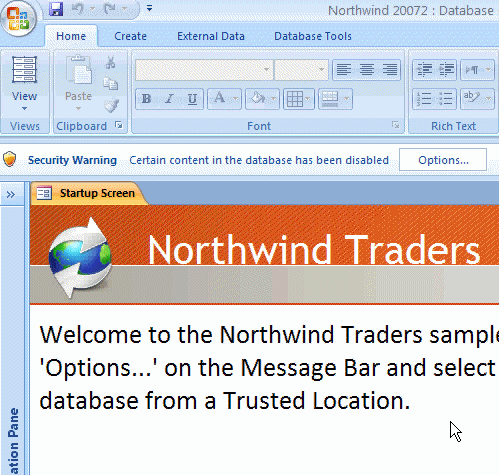Expand the View button dropdown arrow
Screen dimensions: 499x475
[24, 108]
